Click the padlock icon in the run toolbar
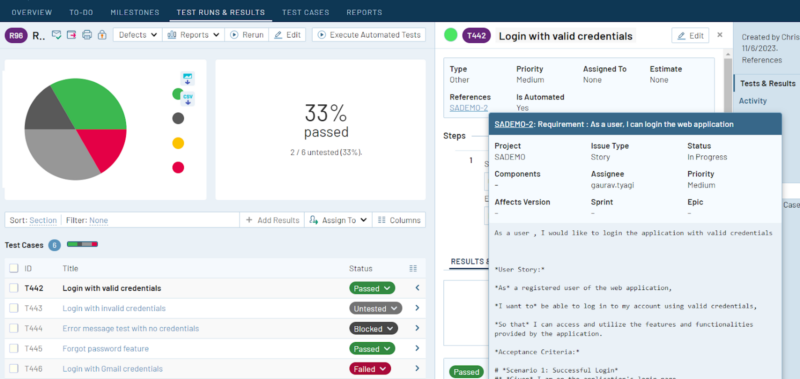The image size is (800, 379). click(x=102, y=35)
